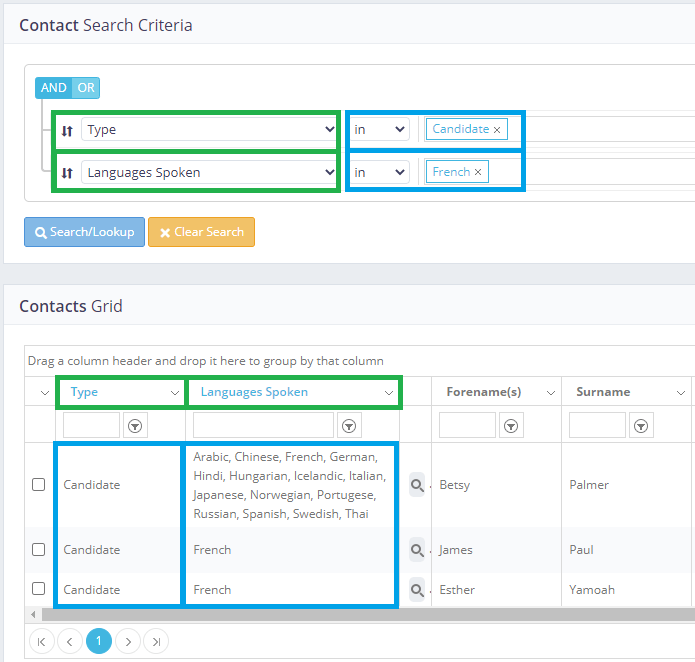Open the selection column chevron menu
Image resolution: width=695 pixels, height=662 pixels.
[x=45, y=393]
